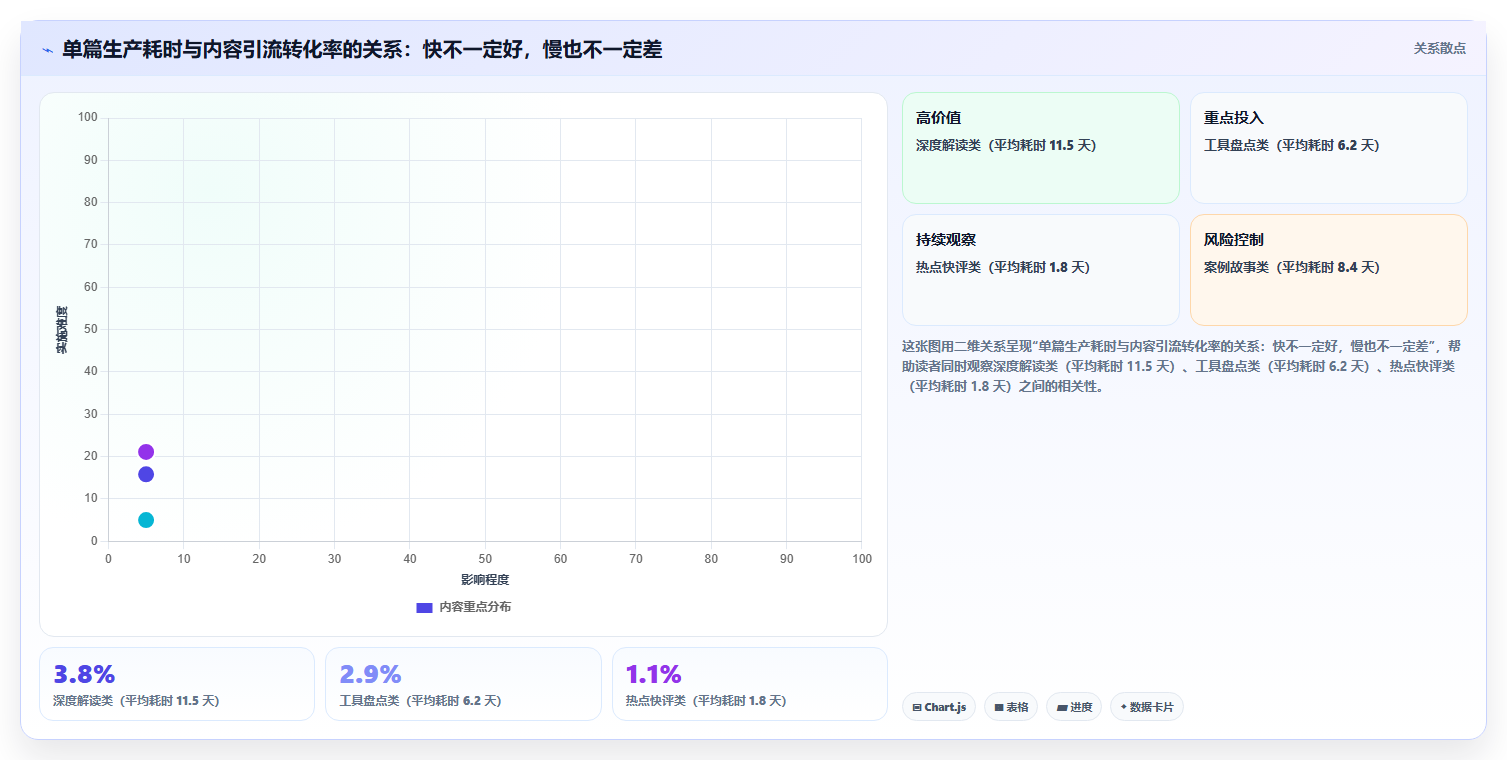This screenshot has height=760, width=1507.
Task: Select the cyan scatter point
Action: pos(146,520)
